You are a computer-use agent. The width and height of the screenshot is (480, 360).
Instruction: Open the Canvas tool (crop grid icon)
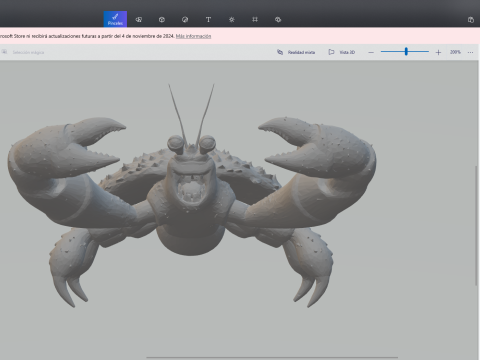click(x=255, y=19)
